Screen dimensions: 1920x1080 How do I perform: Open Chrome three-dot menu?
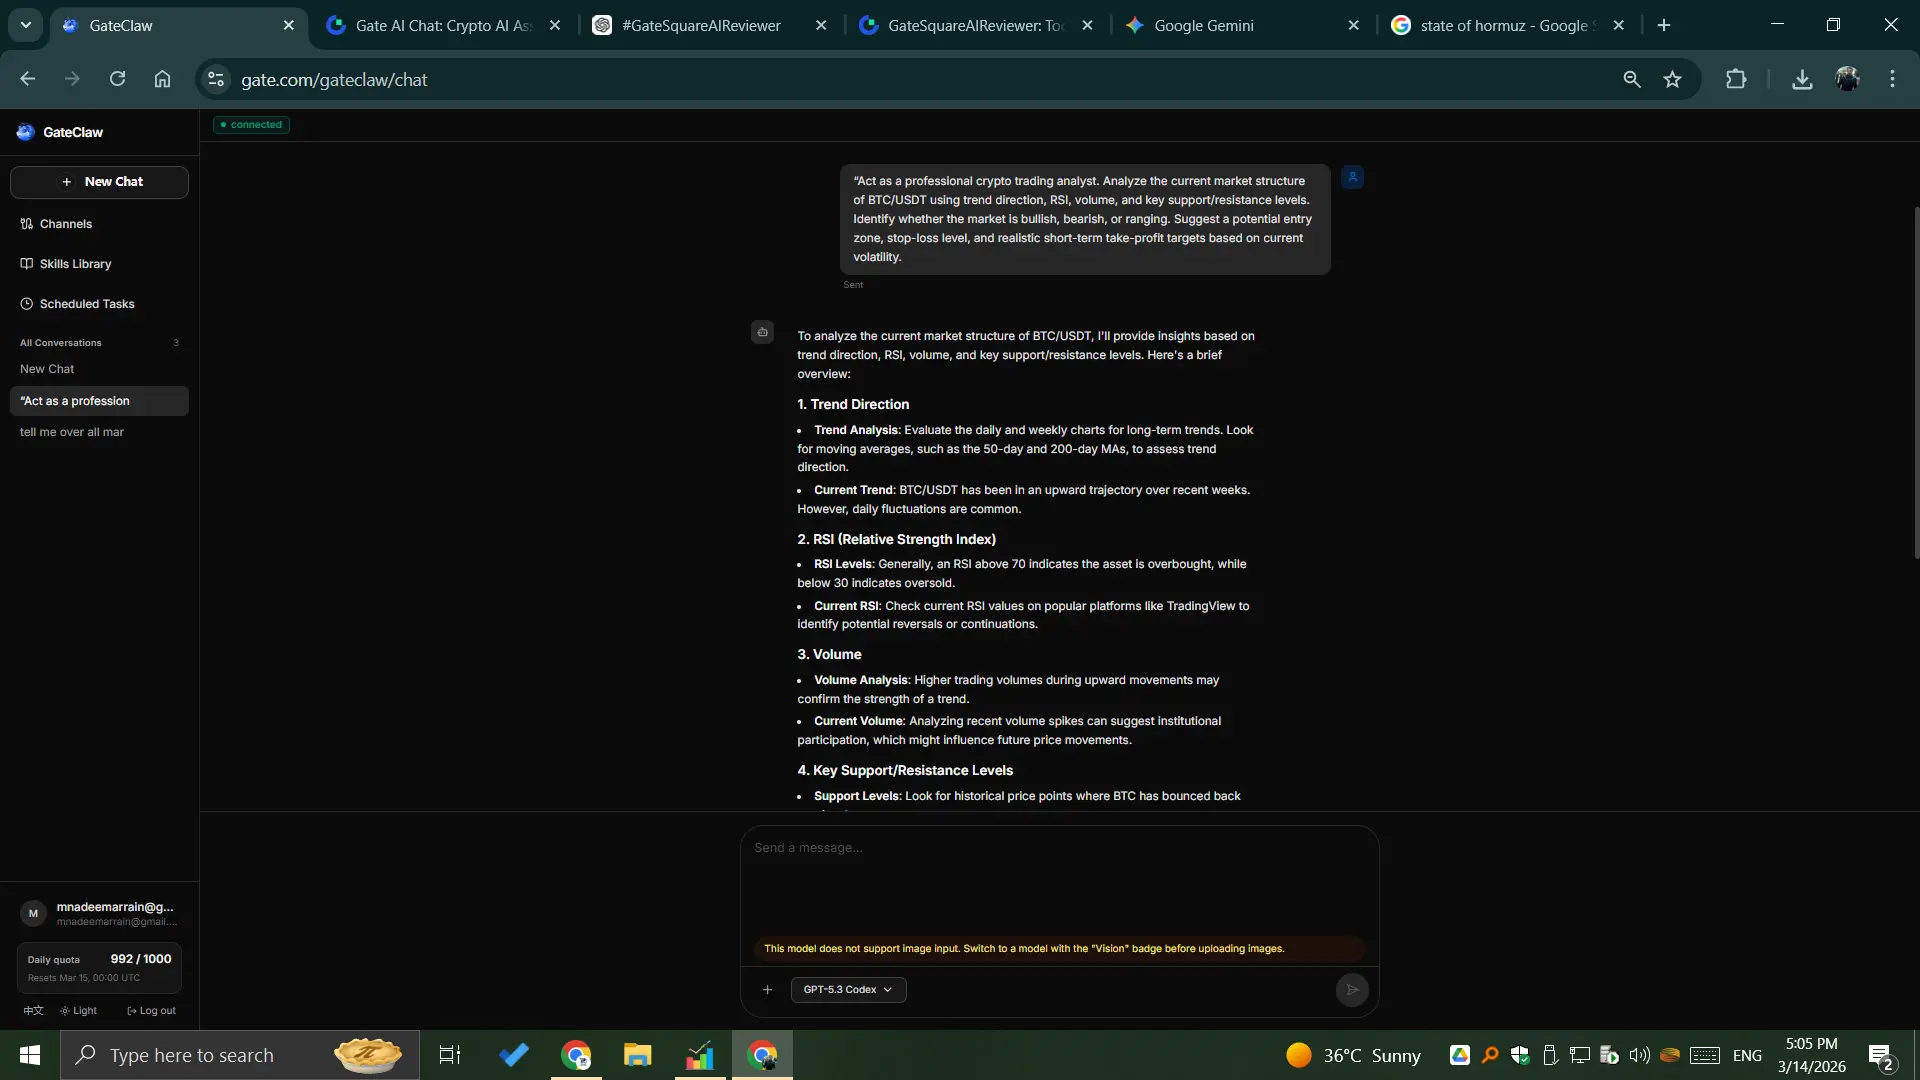[x=1892, y=79]
